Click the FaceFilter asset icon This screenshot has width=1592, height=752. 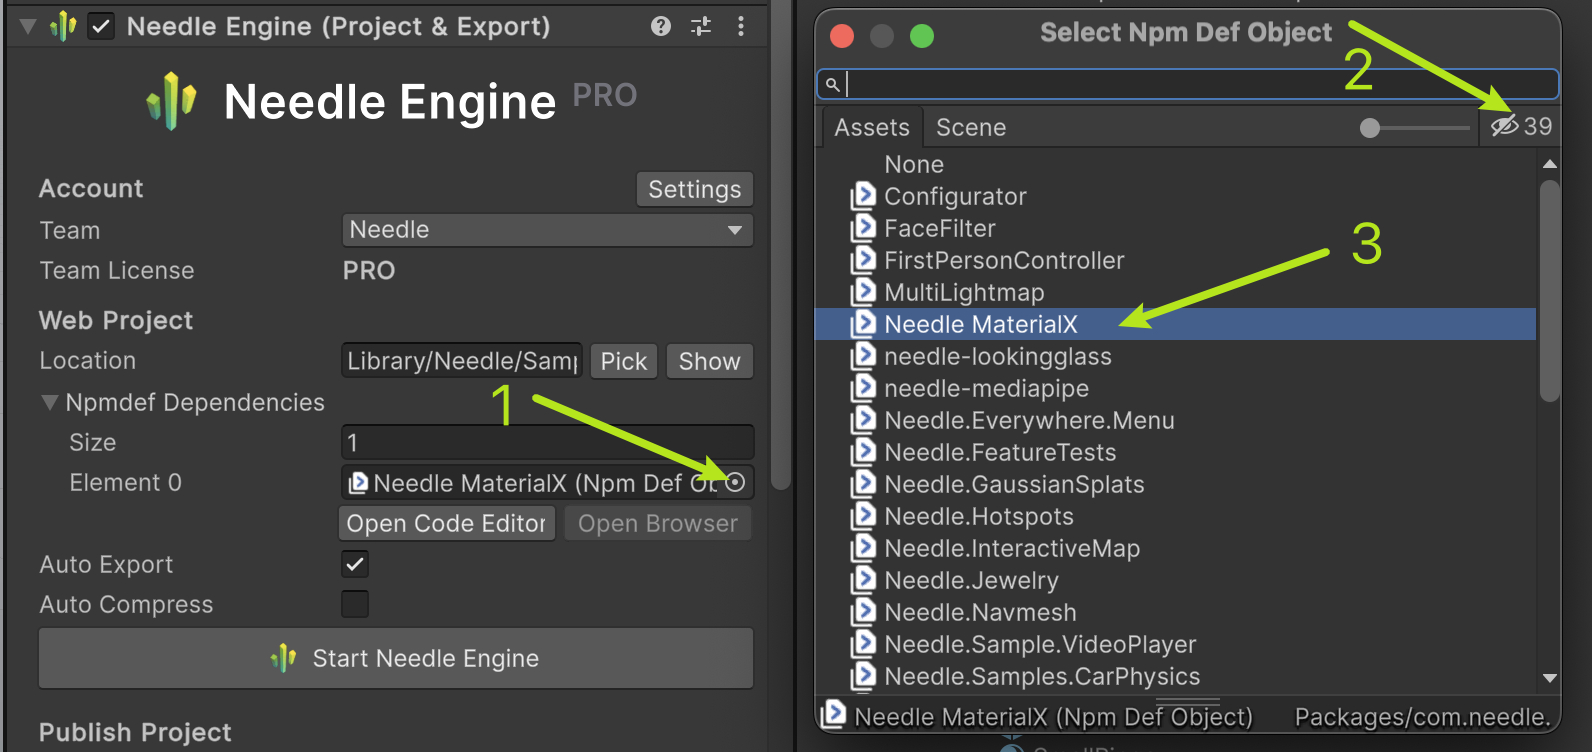[863, 228]
